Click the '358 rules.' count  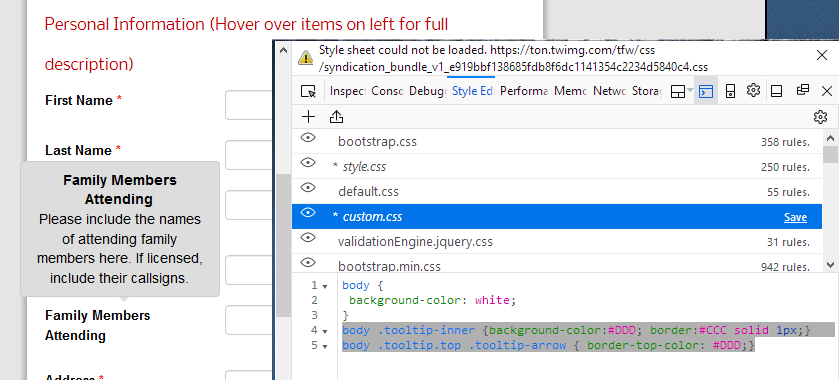coord(785,142)
